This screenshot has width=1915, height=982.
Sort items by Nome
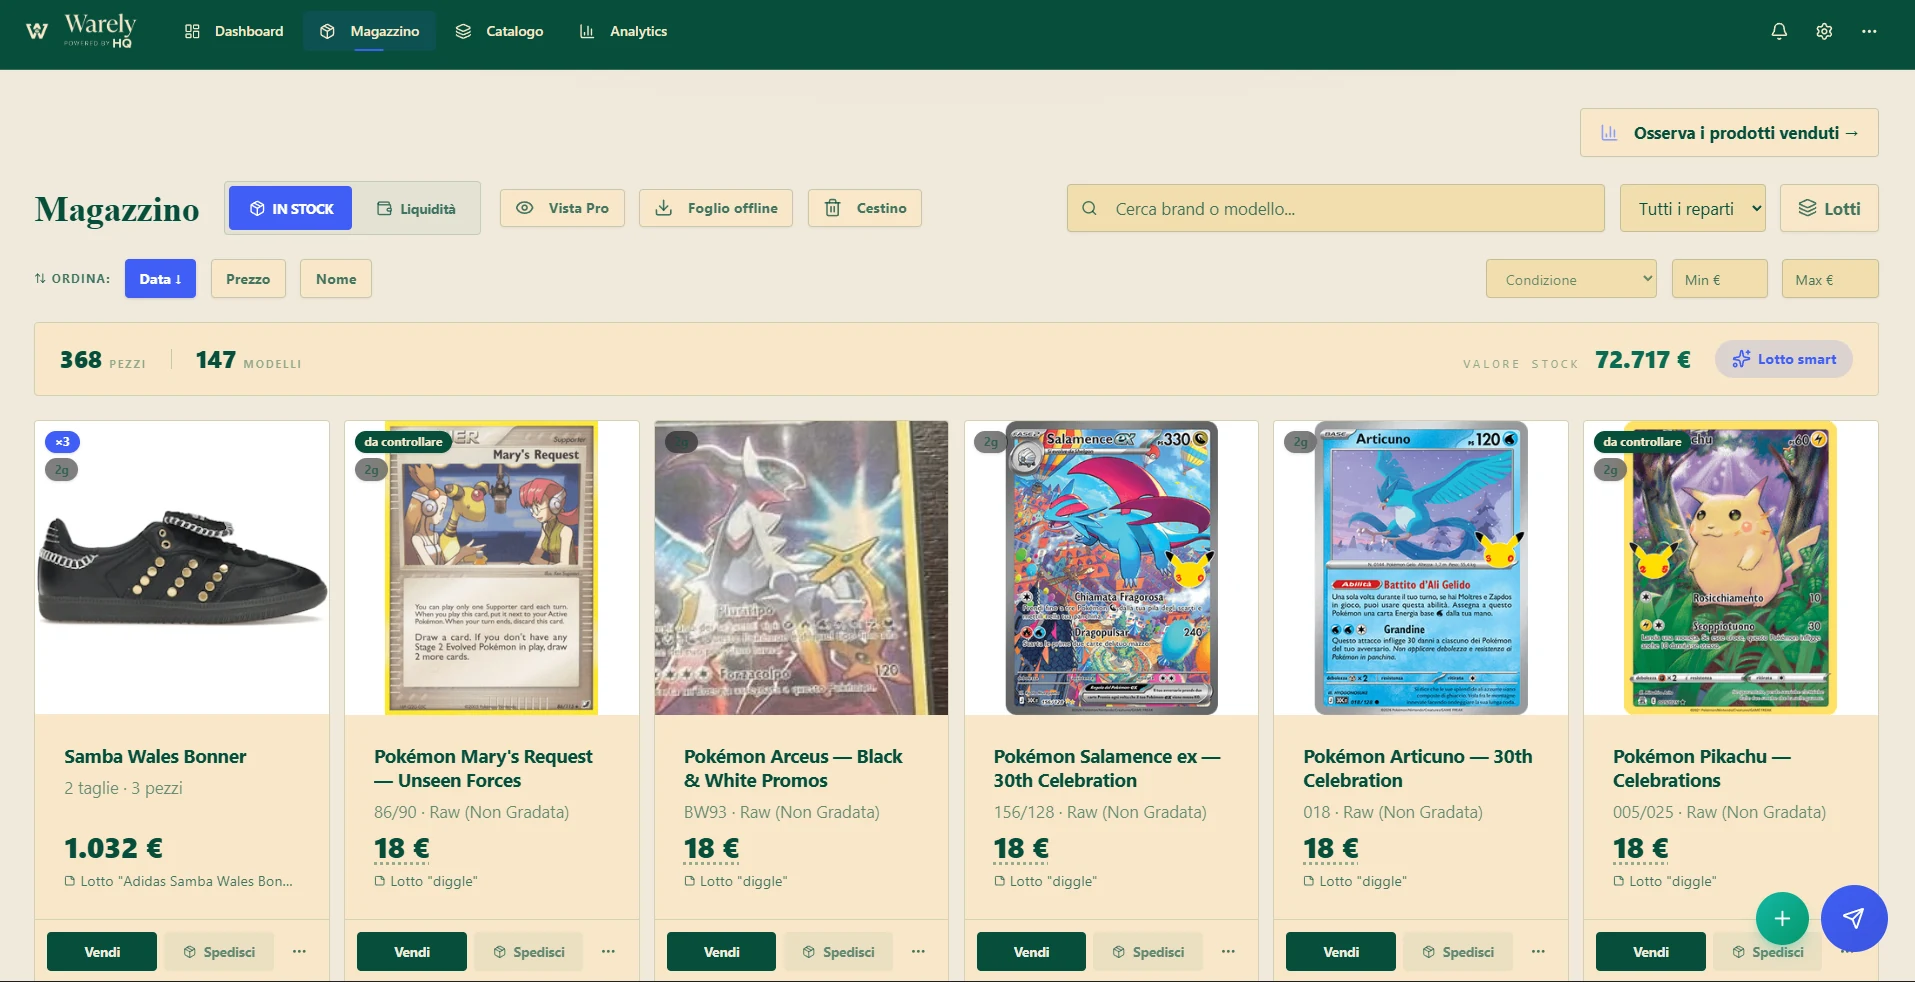click(336, 279)
